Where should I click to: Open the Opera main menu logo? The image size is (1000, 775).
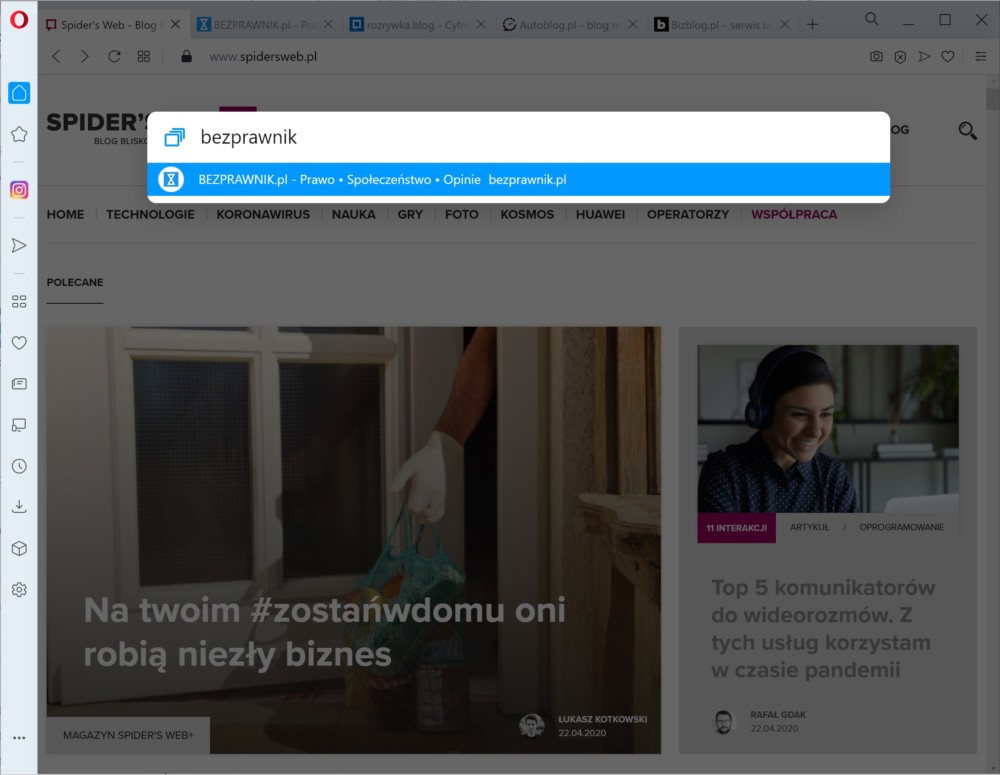tap(19, 20)
